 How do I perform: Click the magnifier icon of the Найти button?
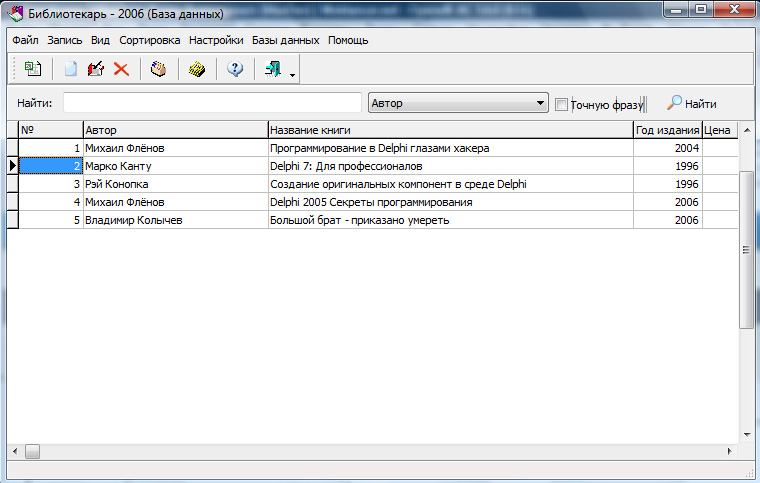pyautogui.click(x=674, y=103)
